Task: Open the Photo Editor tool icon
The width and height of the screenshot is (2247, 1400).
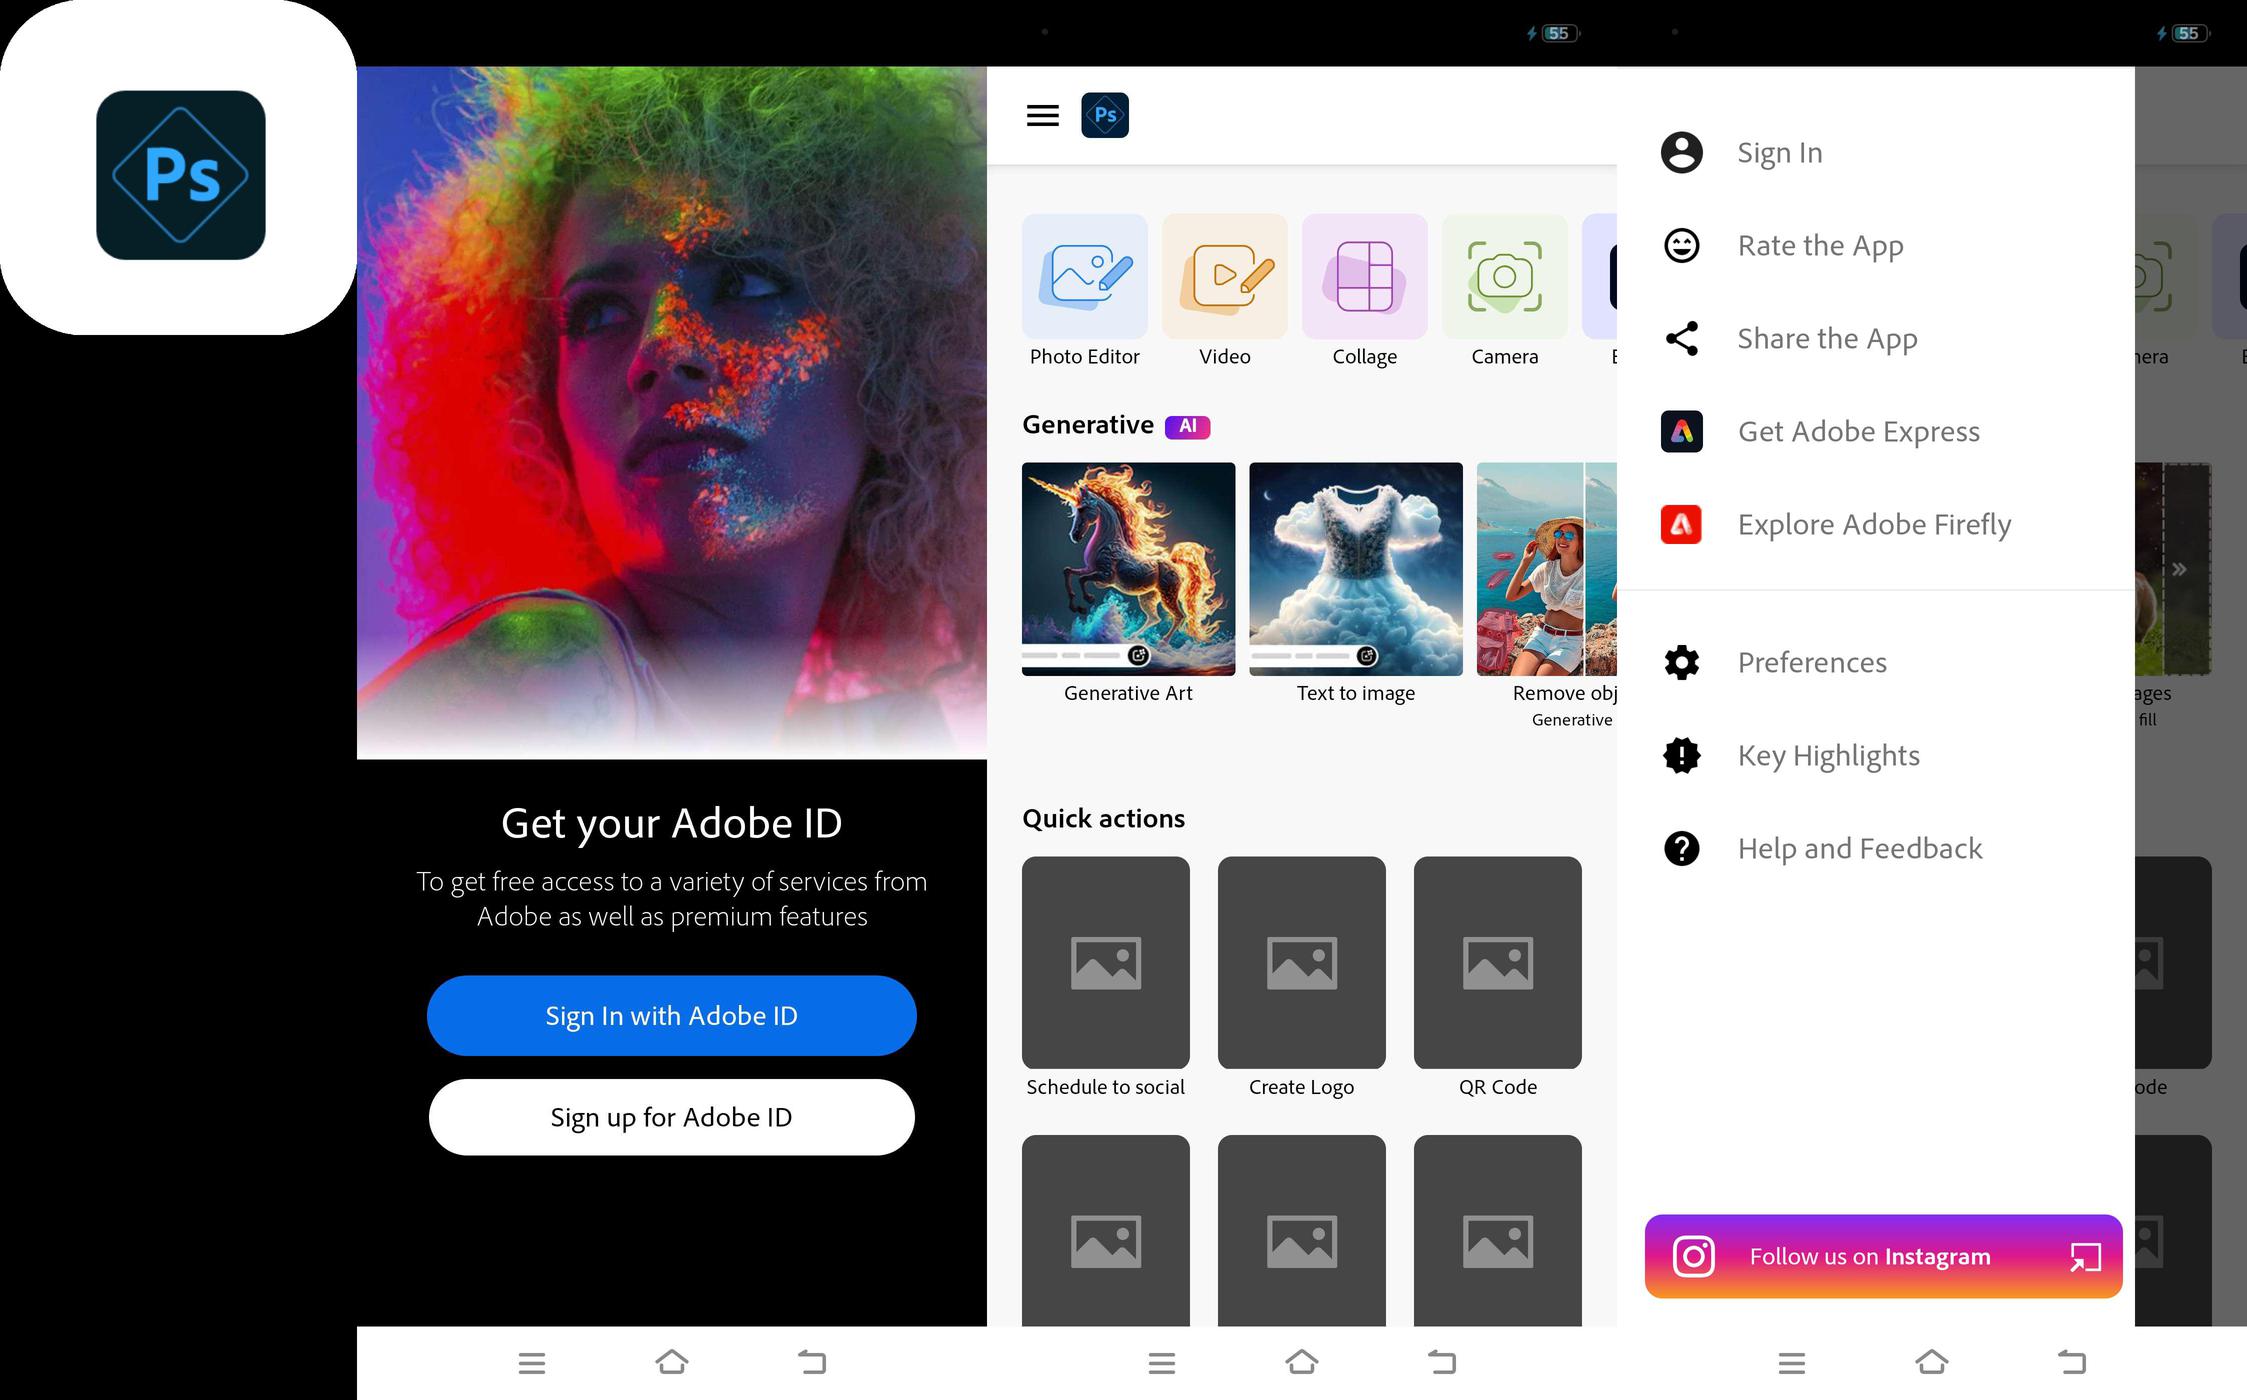Action: (x=1084, y=276)
